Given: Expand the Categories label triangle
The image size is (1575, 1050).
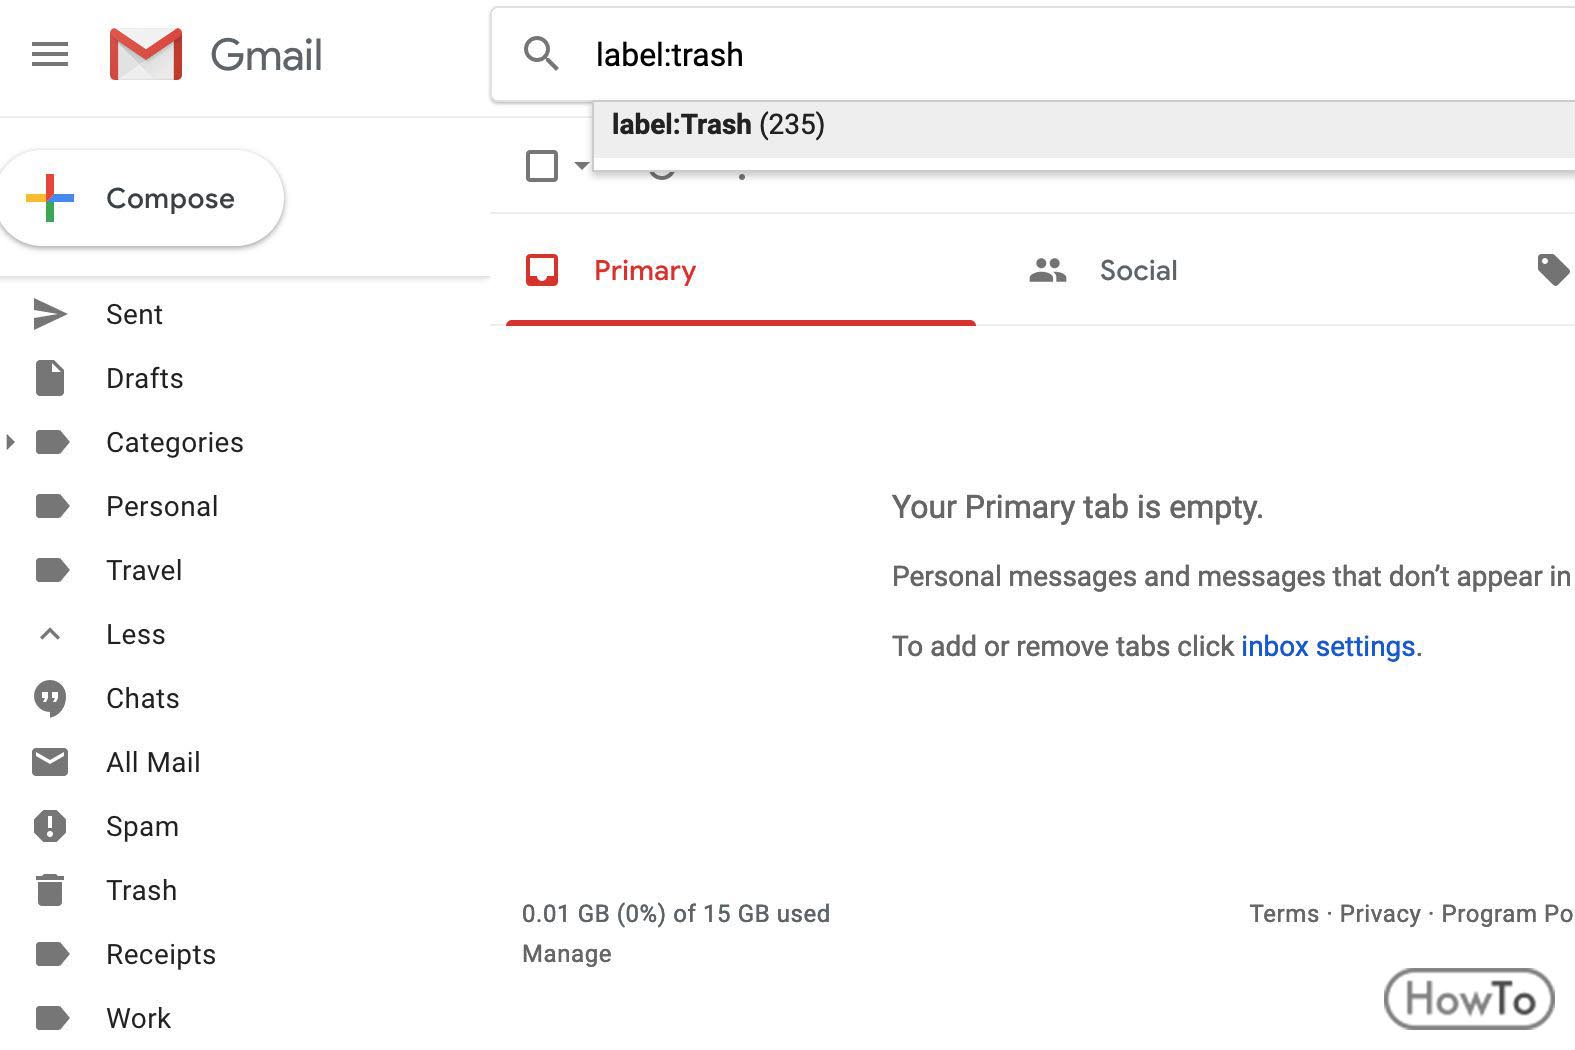Looking at the screenshot, I should pos(10,442).
